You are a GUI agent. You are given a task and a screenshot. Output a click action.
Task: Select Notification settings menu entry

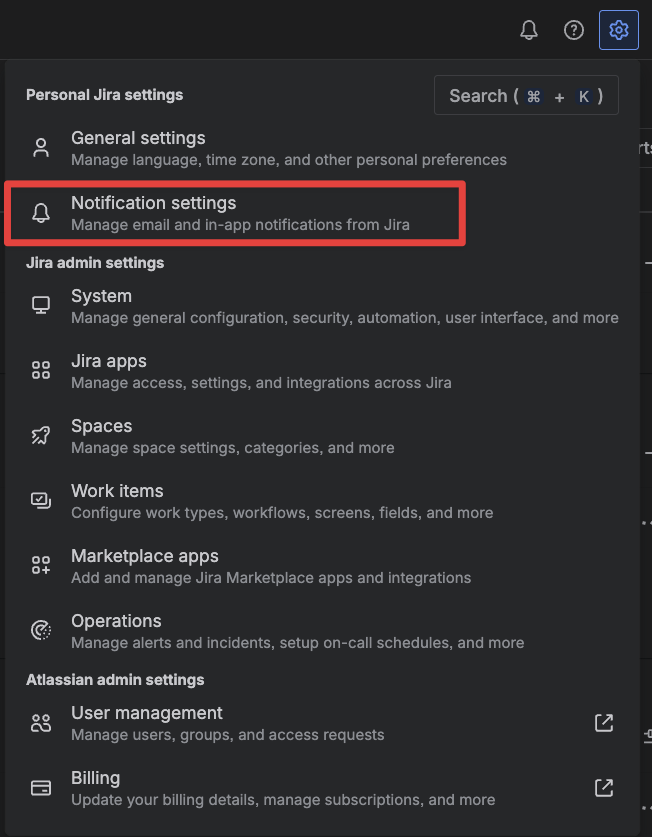[x=153, y=203]
